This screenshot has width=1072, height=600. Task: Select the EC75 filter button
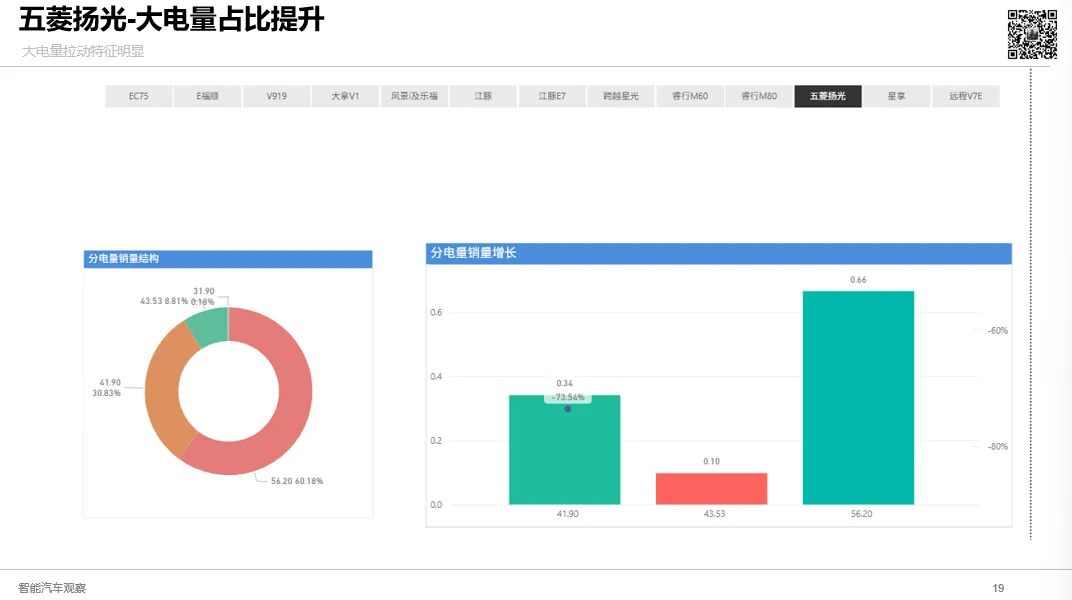(x=138, y=96)
